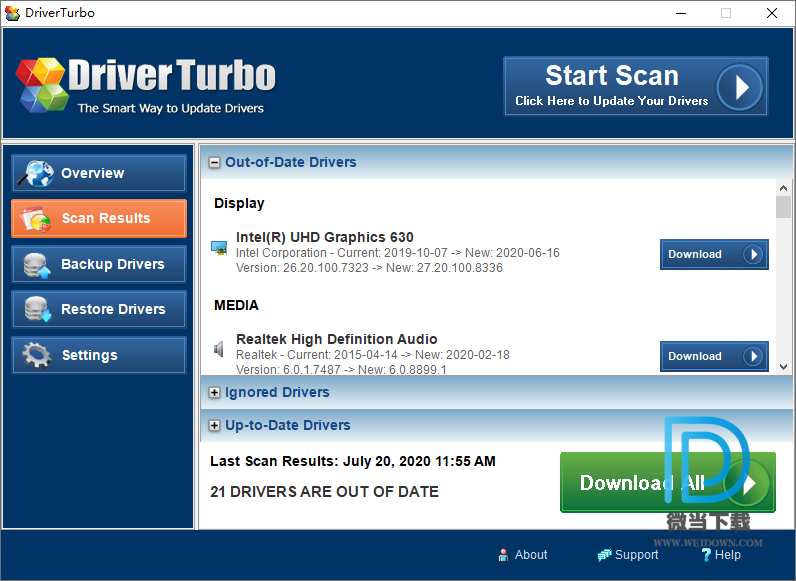
Task: Click the Intel UHD Graphics display icon
Action: coord(219,248)
